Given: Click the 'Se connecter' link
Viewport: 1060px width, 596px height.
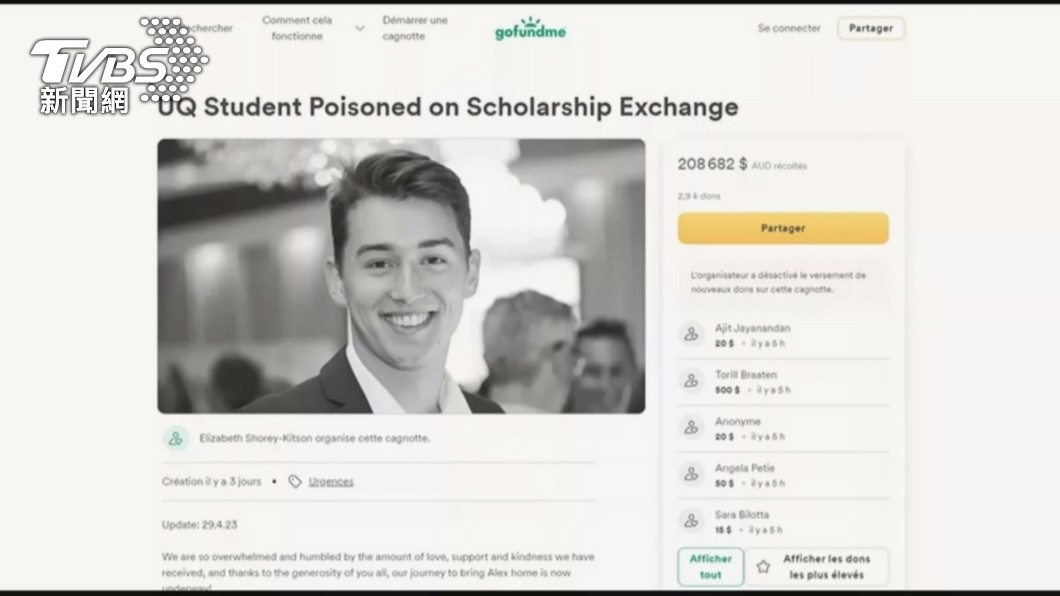Looking at the screenshot, I should click(789, 28).
